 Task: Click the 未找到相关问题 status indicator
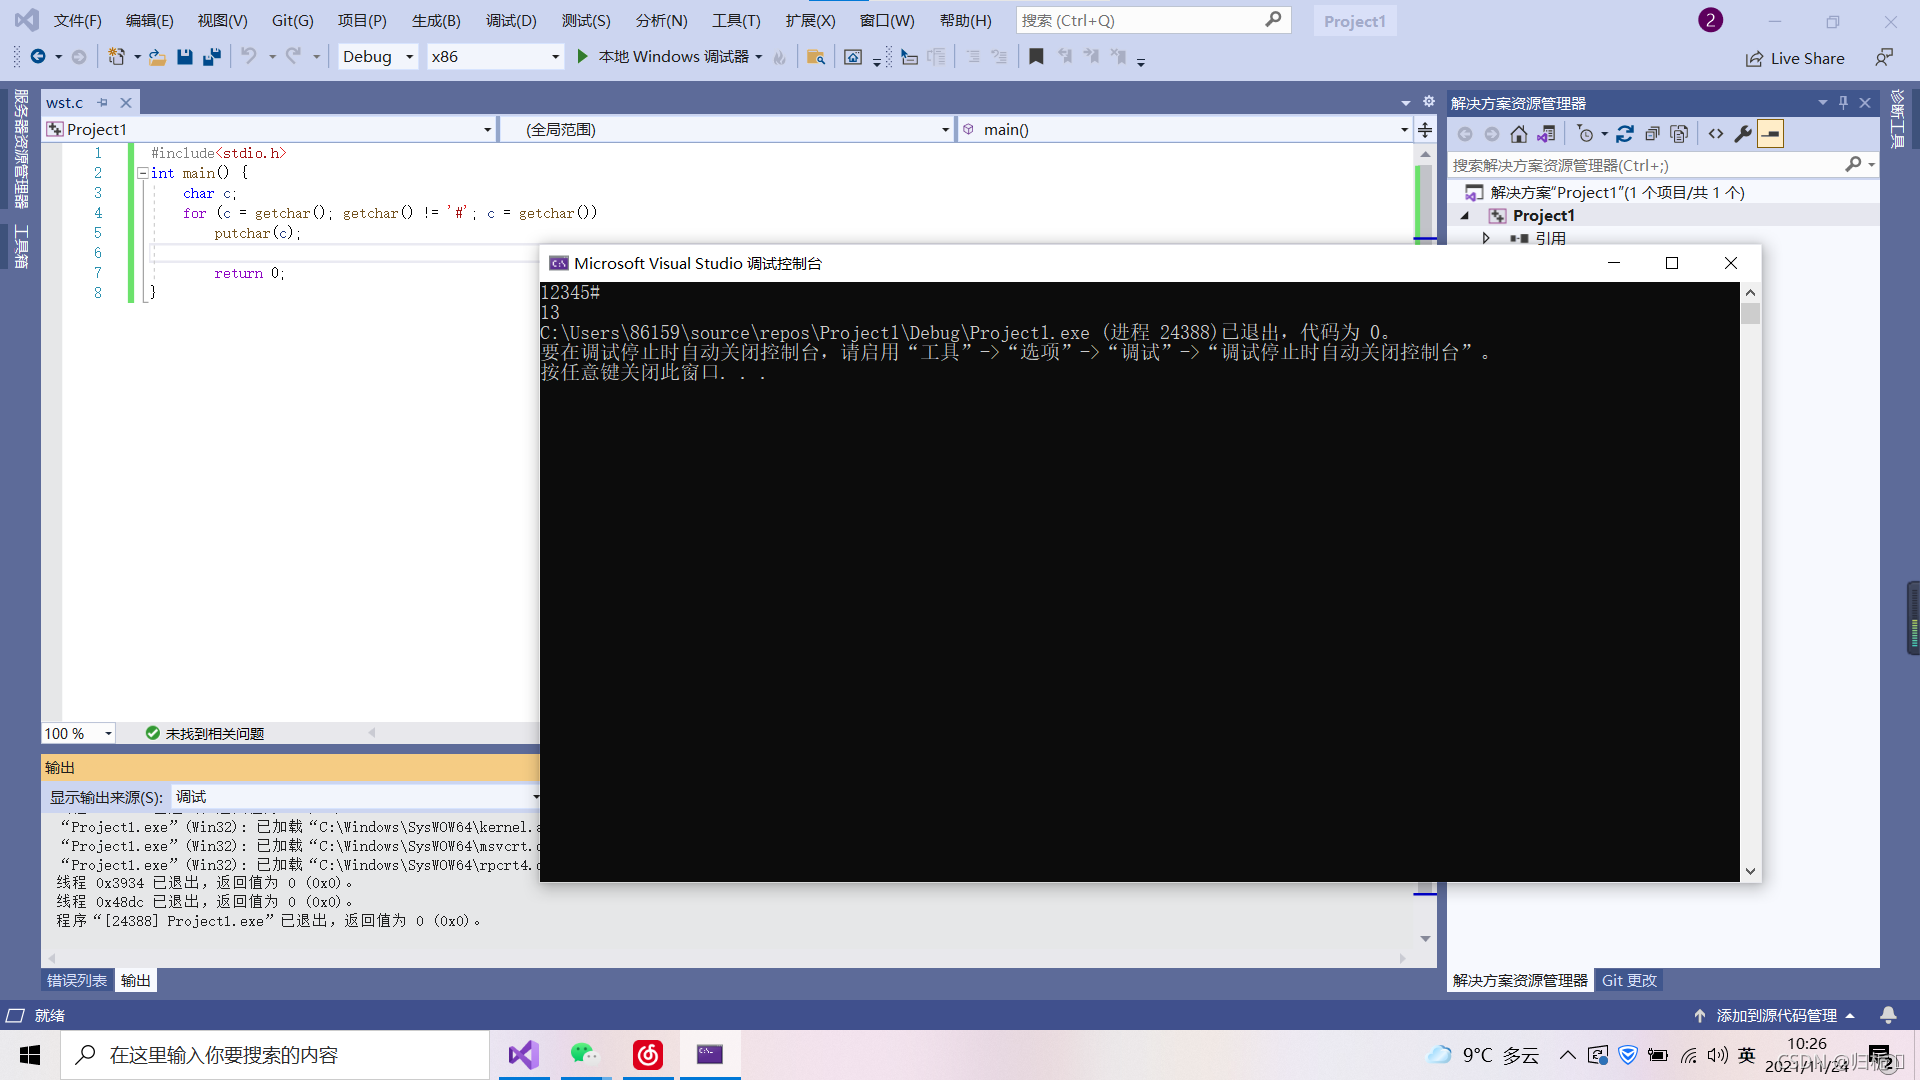(205, 734)
